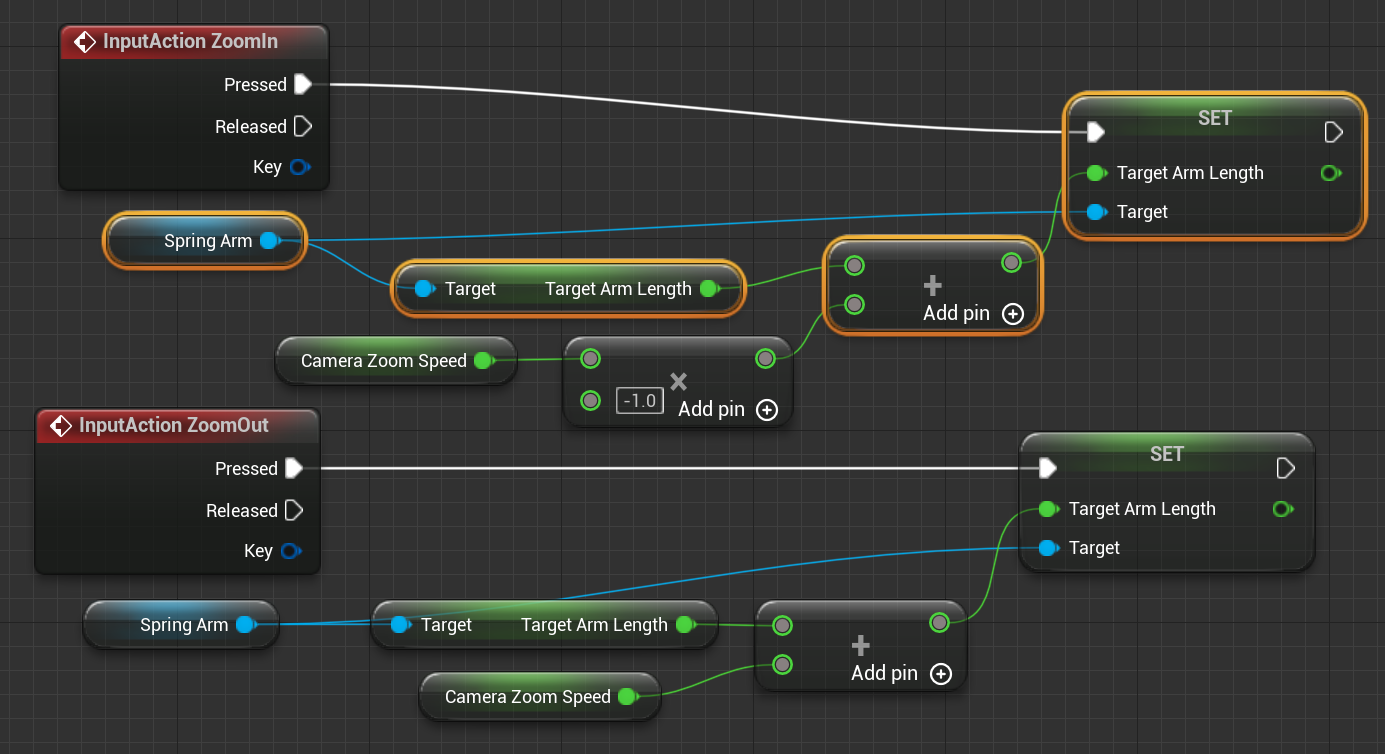1385x754 pixels.
Task: Click Target Arm Length input pin on unselected SET
Action: tap(1048, 509)
